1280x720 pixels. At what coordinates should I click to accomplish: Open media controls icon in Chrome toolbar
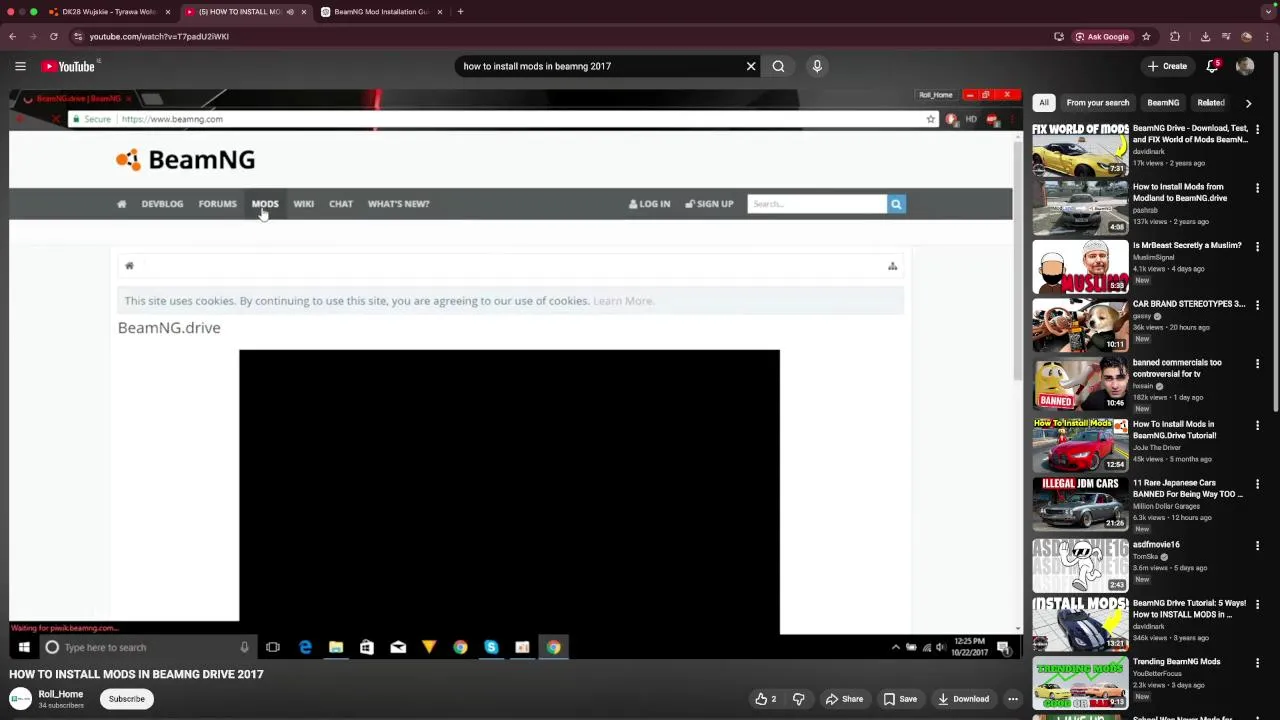tap(1225, 36)
